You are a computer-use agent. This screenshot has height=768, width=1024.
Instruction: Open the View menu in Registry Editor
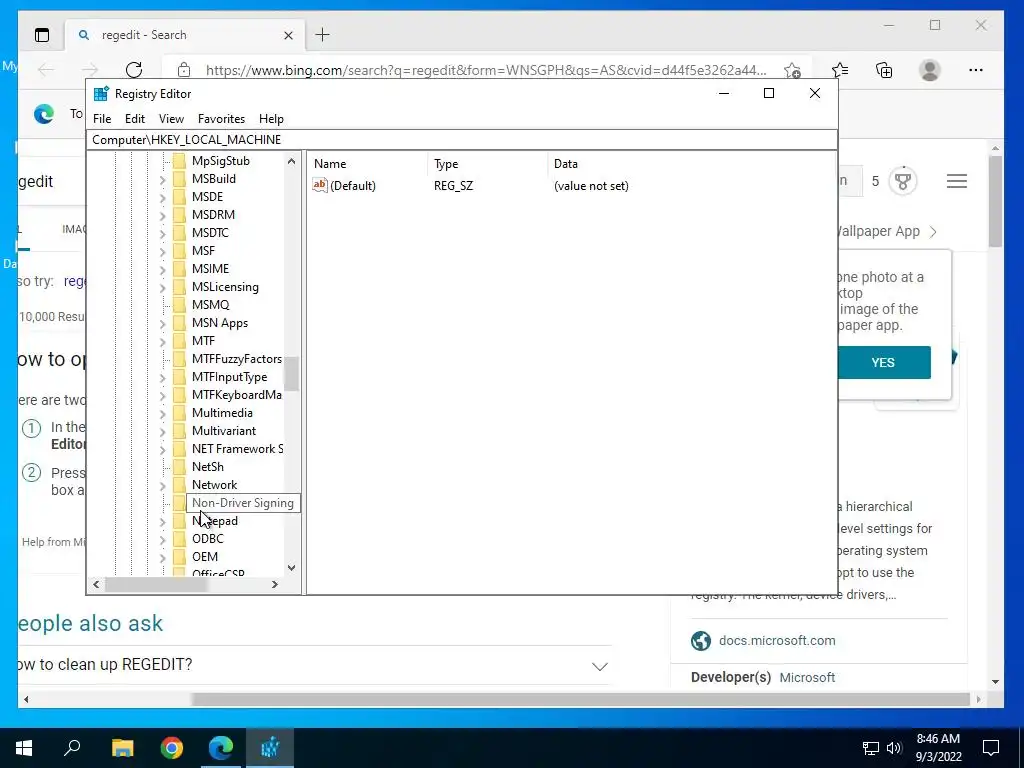(x=171, y=119)
